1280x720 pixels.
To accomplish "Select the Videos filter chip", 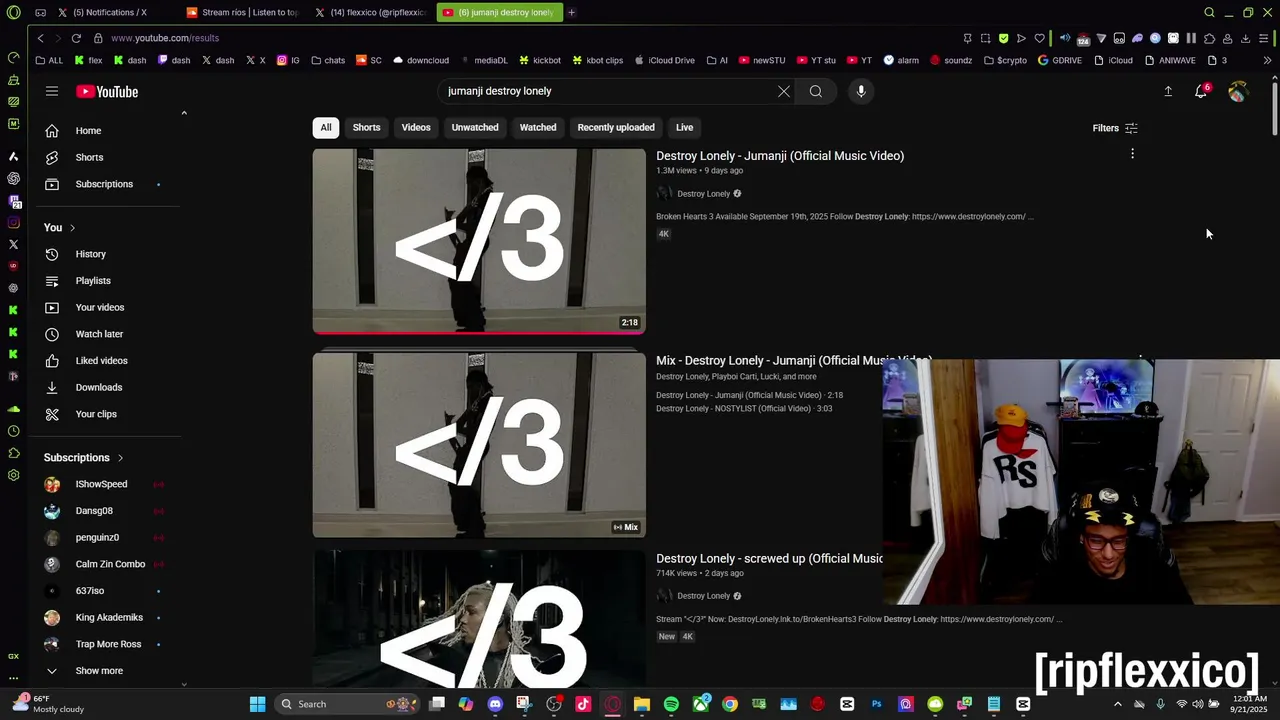I will (416, 127).
